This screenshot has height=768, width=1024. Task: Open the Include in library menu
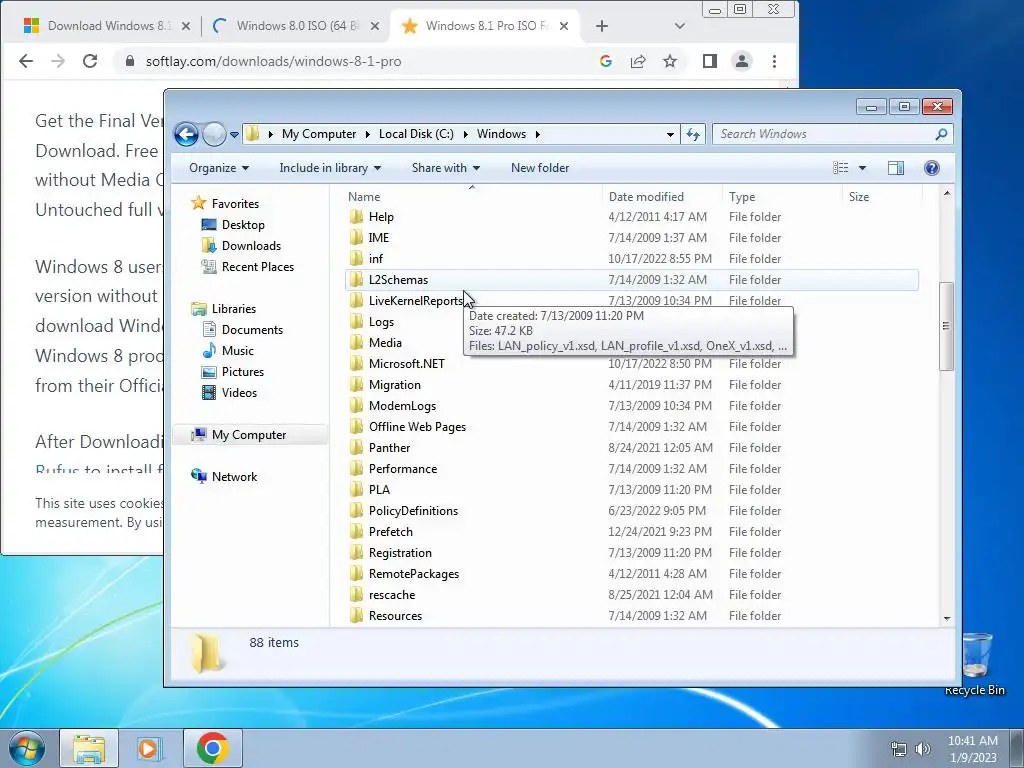point(330,168)
